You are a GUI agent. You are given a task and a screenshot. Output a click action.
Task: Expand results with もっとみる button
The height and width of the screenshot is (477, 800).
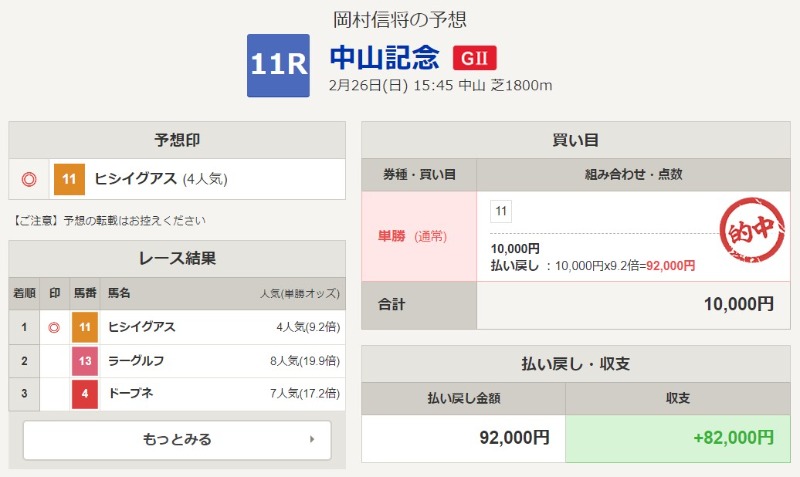tap(177, 439)
